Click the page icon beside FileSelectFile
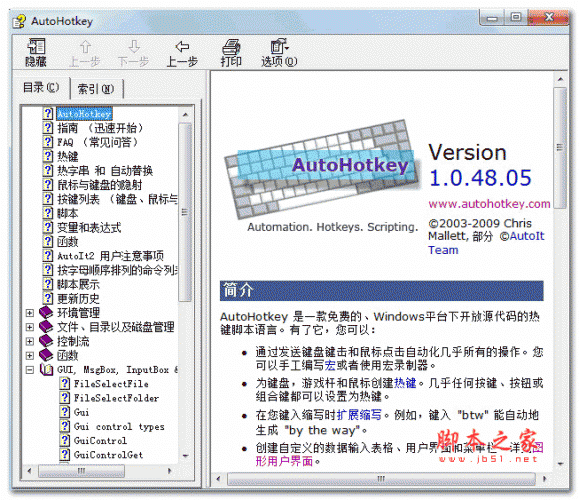This screenshot has height=500, width=579. 65,383
